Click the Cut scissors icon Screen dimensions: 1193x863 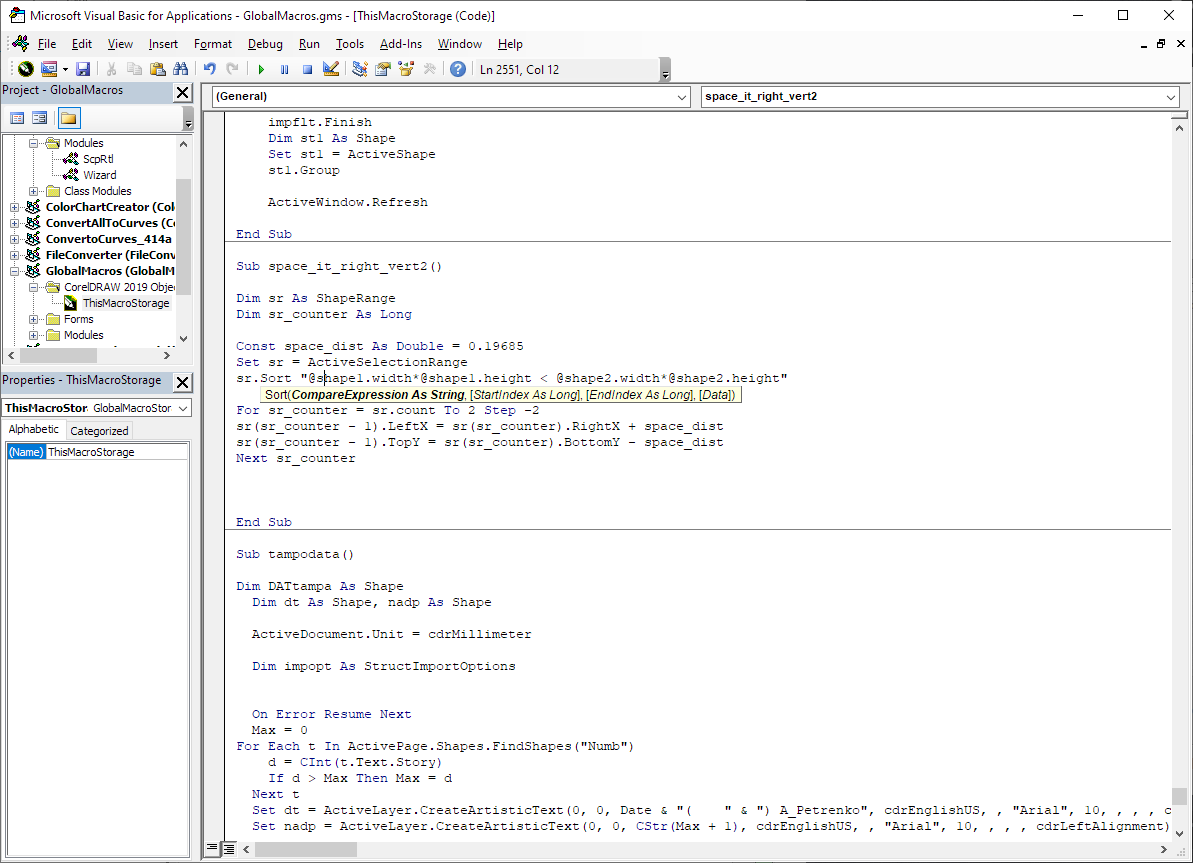click(111, 69)
